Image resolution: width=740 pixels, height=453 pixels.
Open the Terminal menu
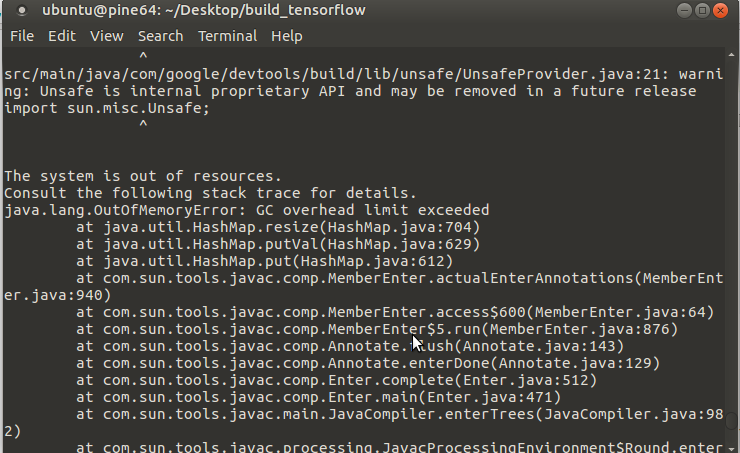click(227, 36)
